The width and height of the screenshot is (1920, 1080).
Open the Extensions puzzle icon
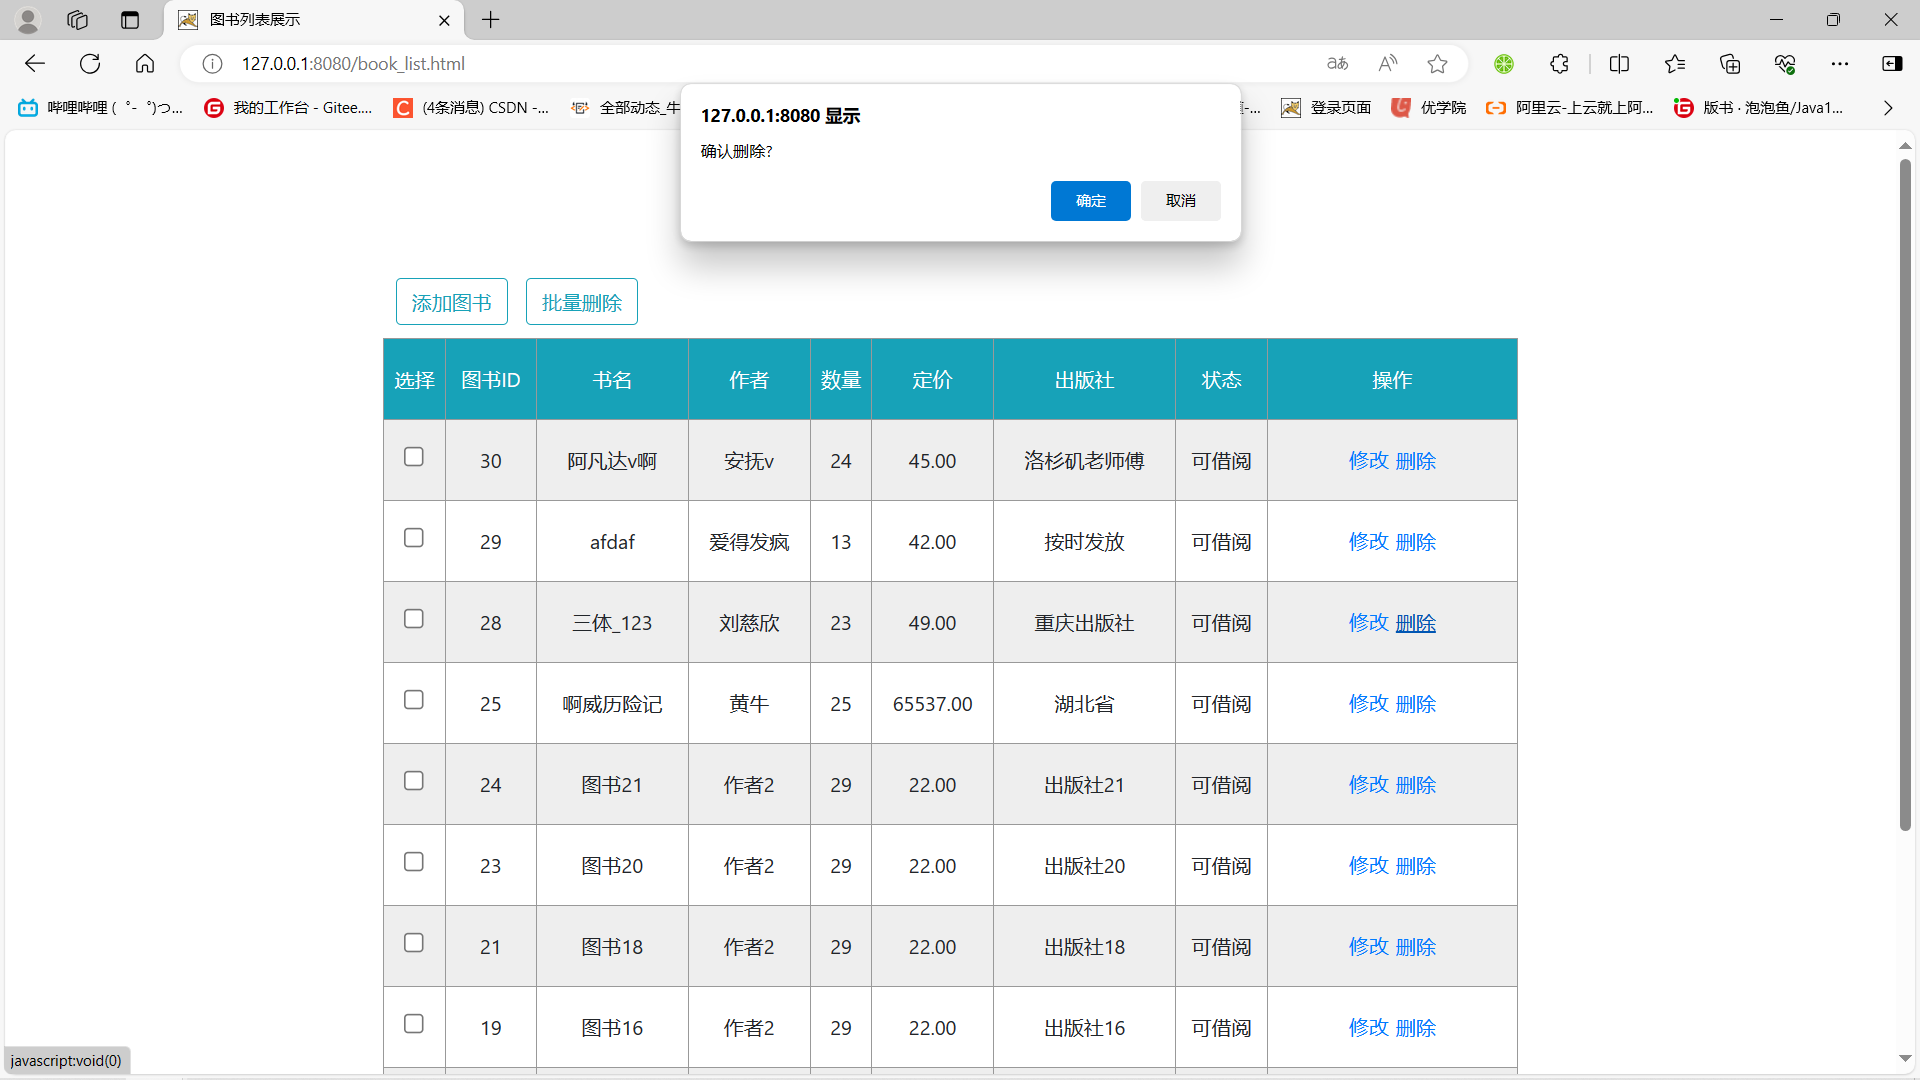1560,64
